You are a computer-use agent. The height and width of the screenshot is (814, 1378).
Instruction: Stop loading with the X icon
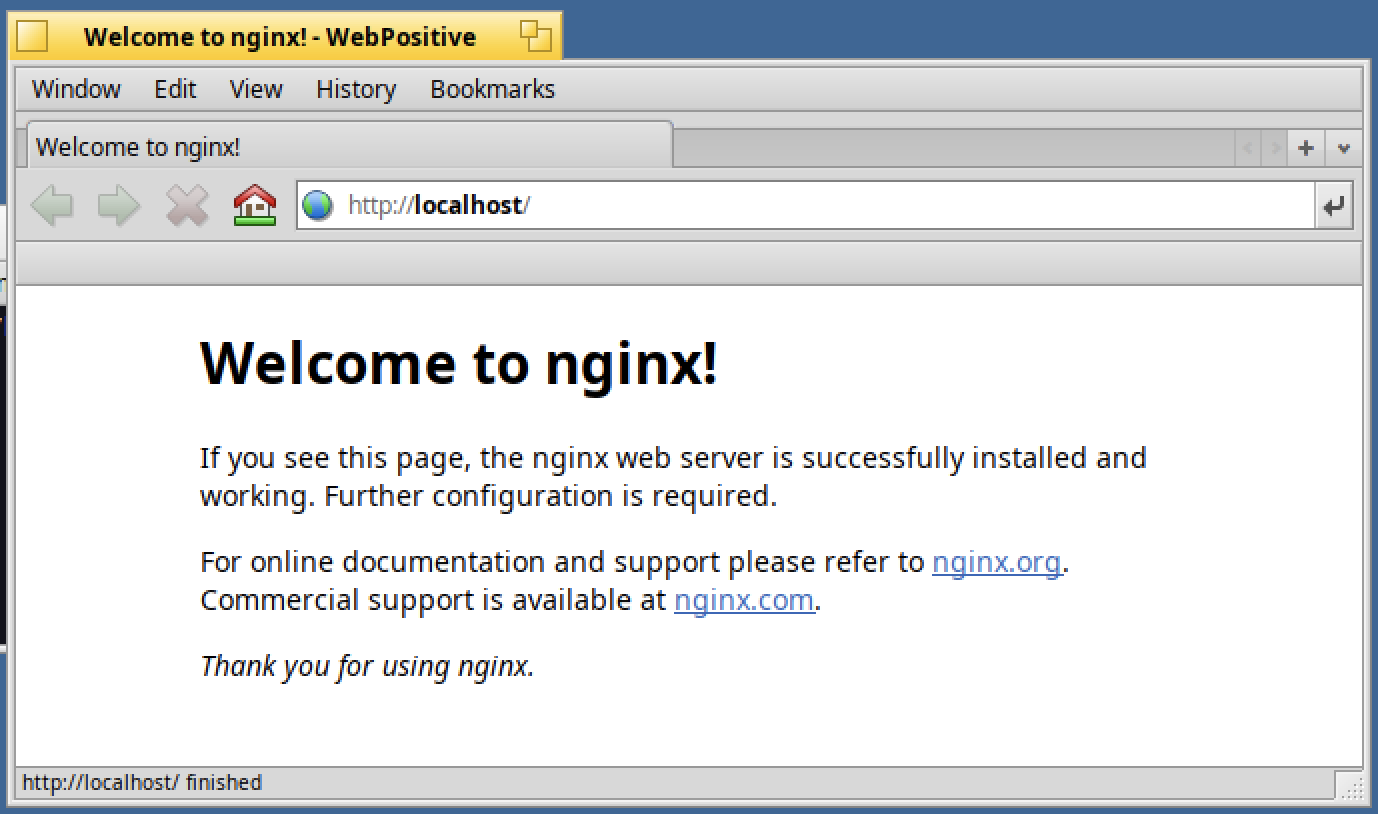point(187,206)
